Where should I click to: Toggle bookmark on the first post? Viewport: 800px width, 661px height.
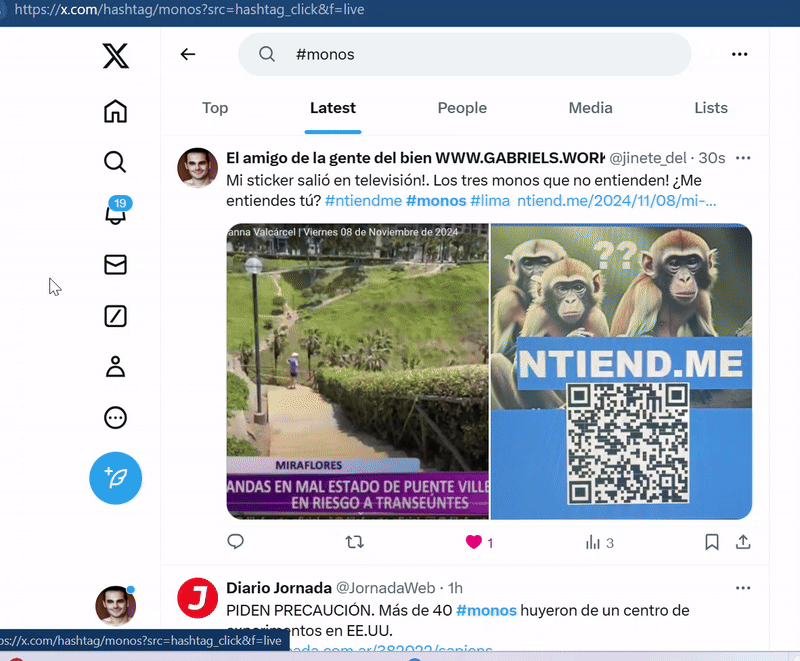(711, 542)
